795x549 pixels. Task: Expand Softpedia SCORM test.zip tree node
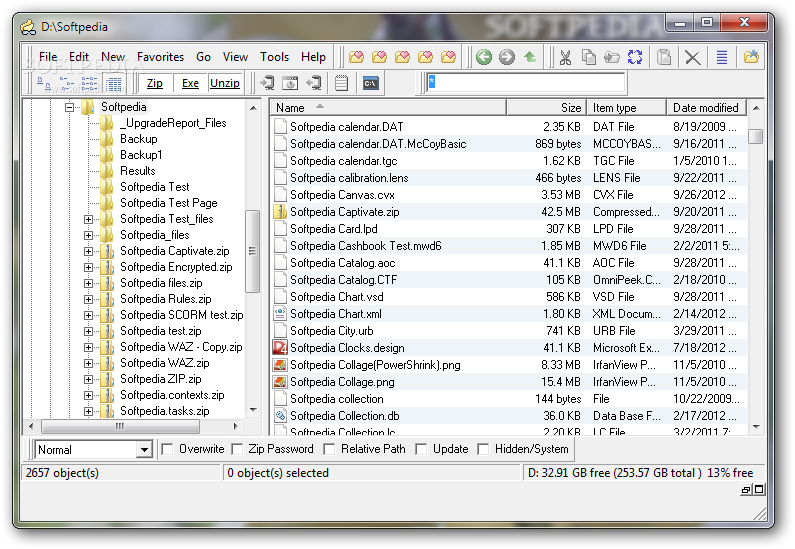[x=89, y=315]
